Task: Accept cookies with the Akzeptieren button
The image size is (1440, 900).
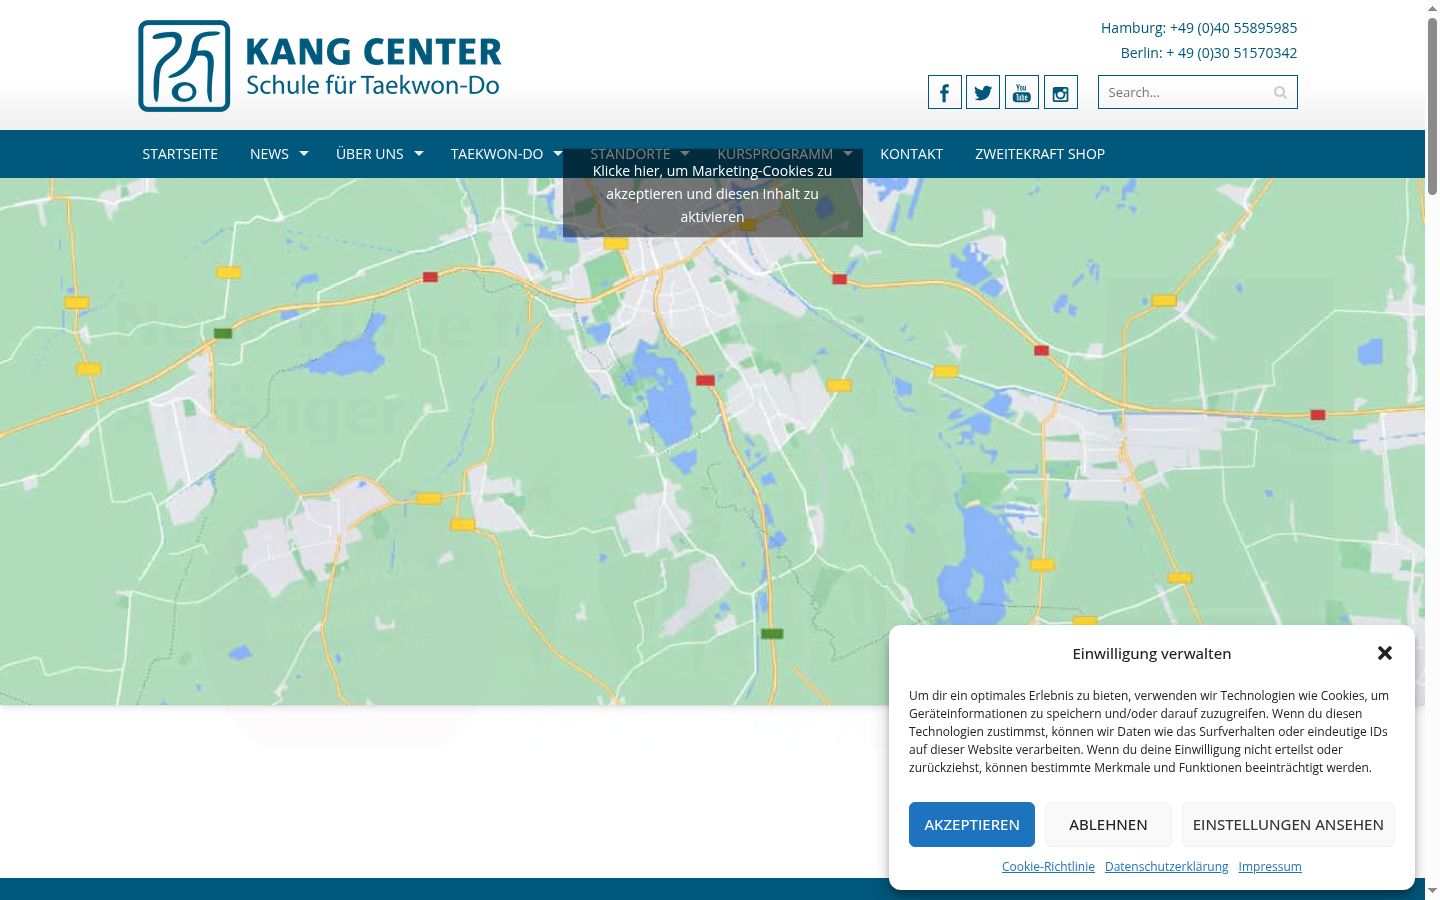Action: click(x=972, y=824)
